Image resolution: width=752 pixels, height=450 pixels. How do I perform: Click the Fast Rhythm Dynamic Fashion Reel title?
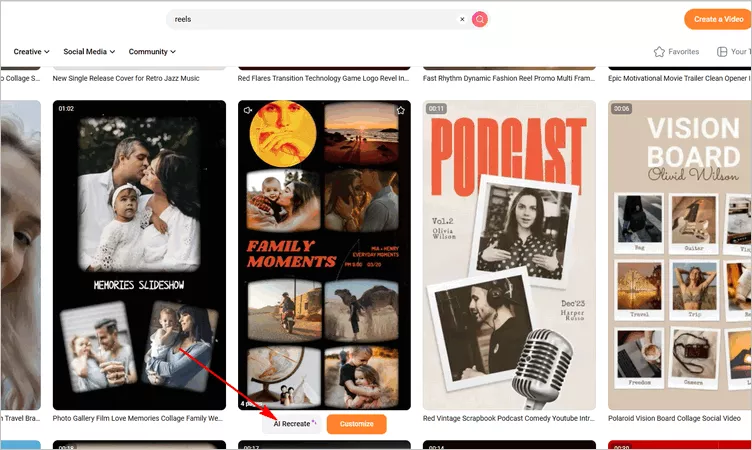(509, 78)
